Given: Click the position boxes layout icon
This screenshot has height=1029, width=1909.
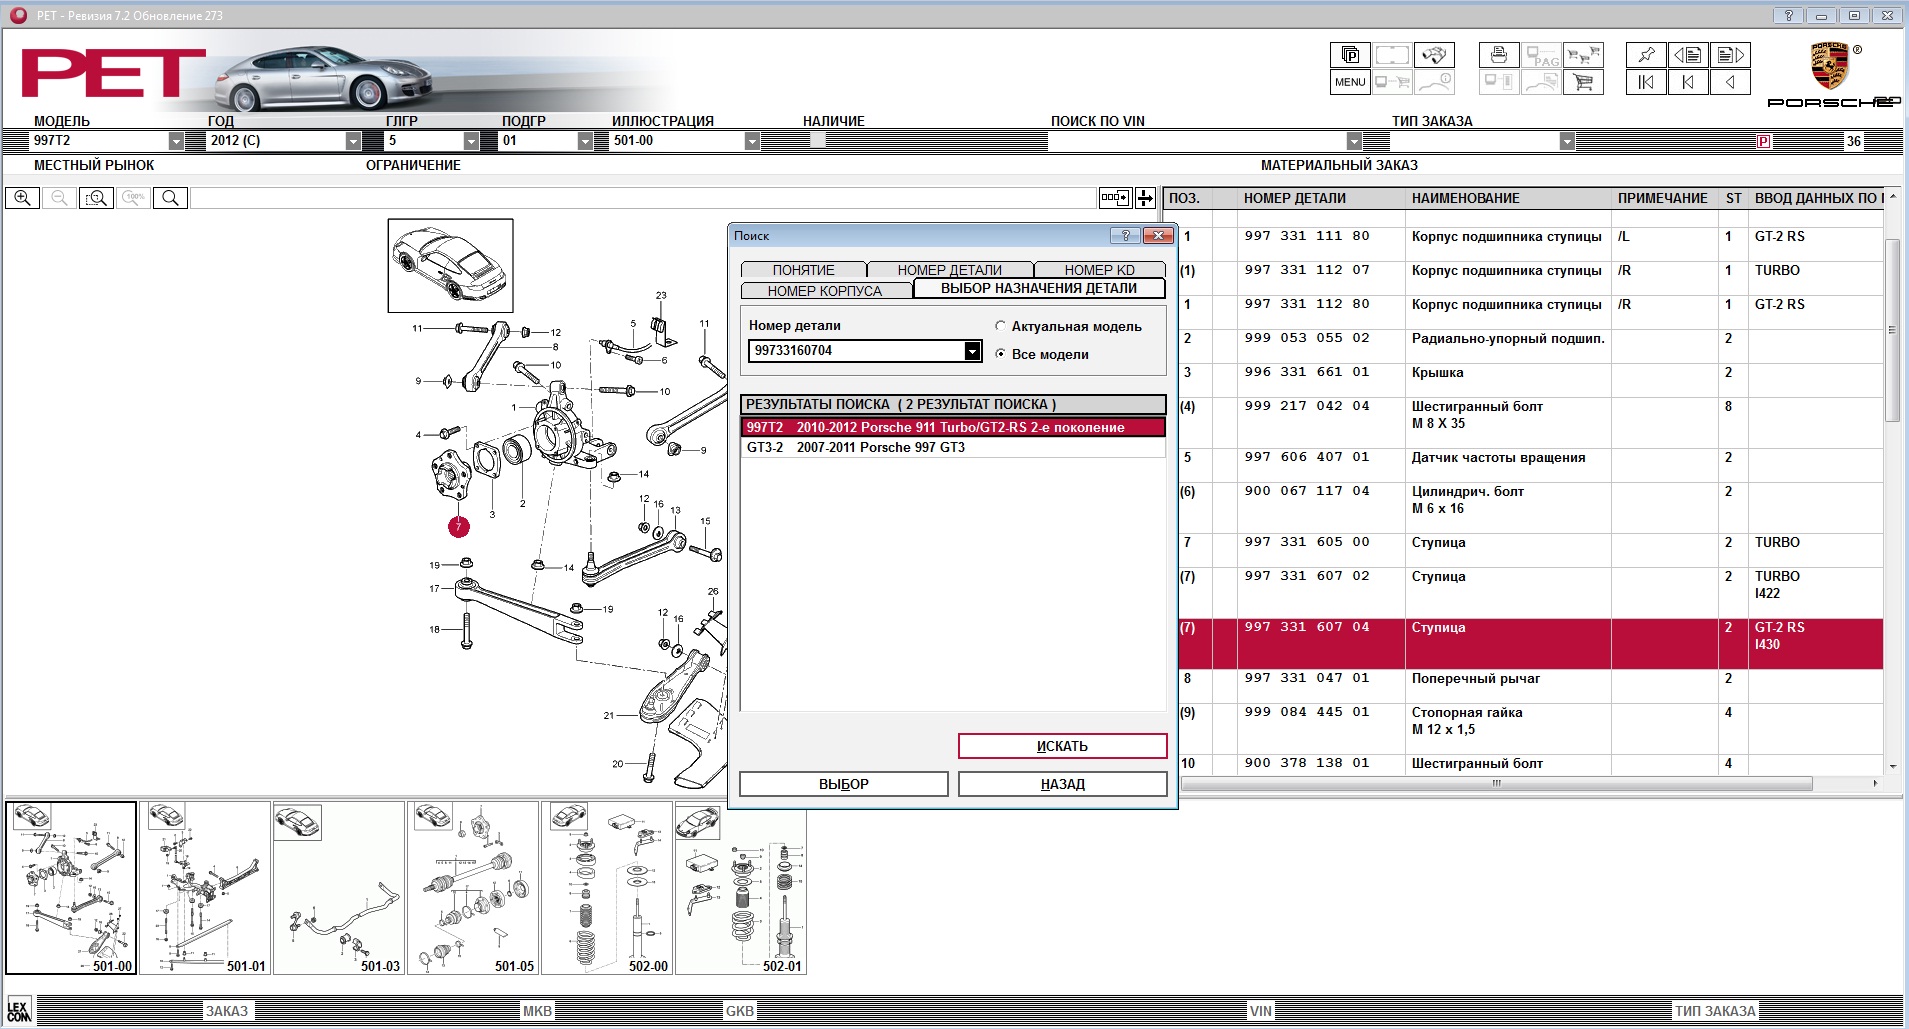Looking at the screenshot, I should [1114, 198].
